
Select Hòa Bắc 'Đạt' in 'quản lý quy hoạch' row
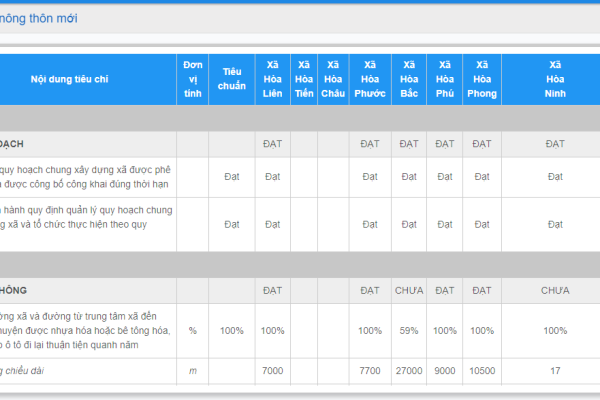[409, 224]
